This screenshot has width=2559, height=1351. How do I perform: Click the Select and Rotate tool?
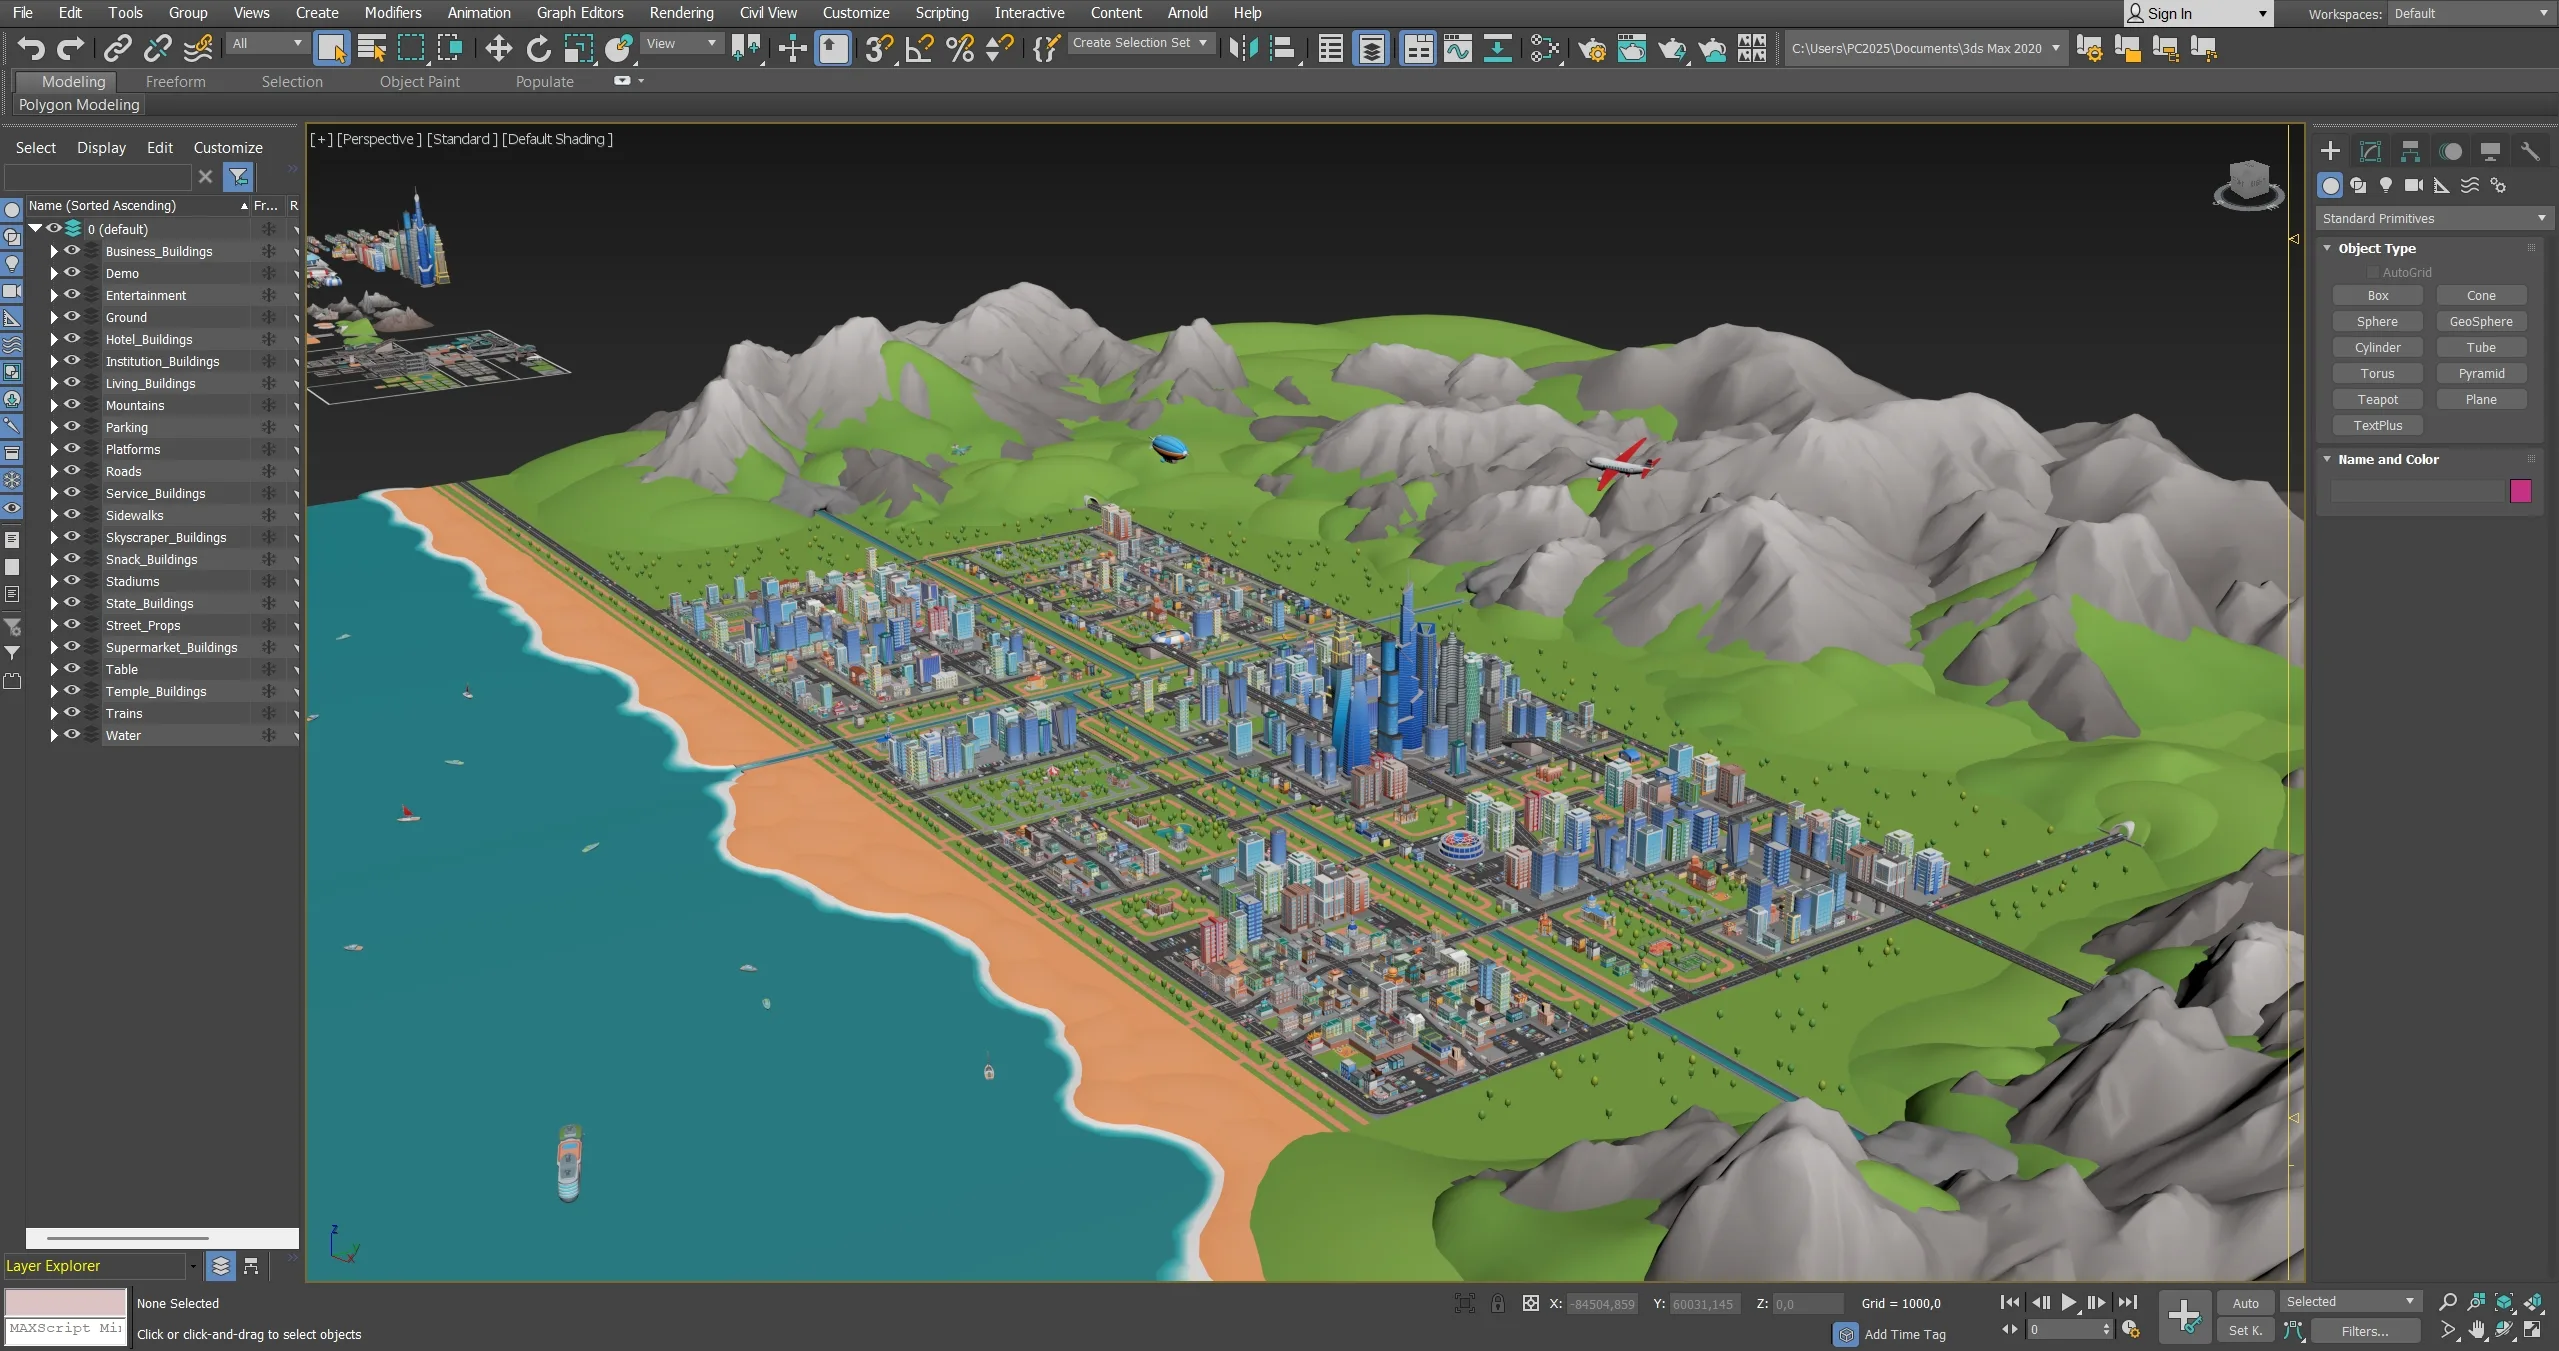(x=538, y=48)
